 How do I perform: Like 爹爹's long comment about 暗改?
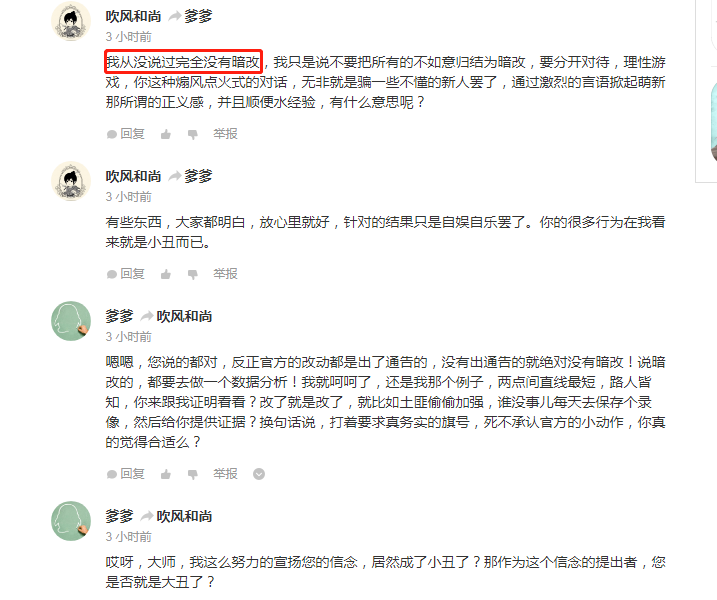pos(166,474)
